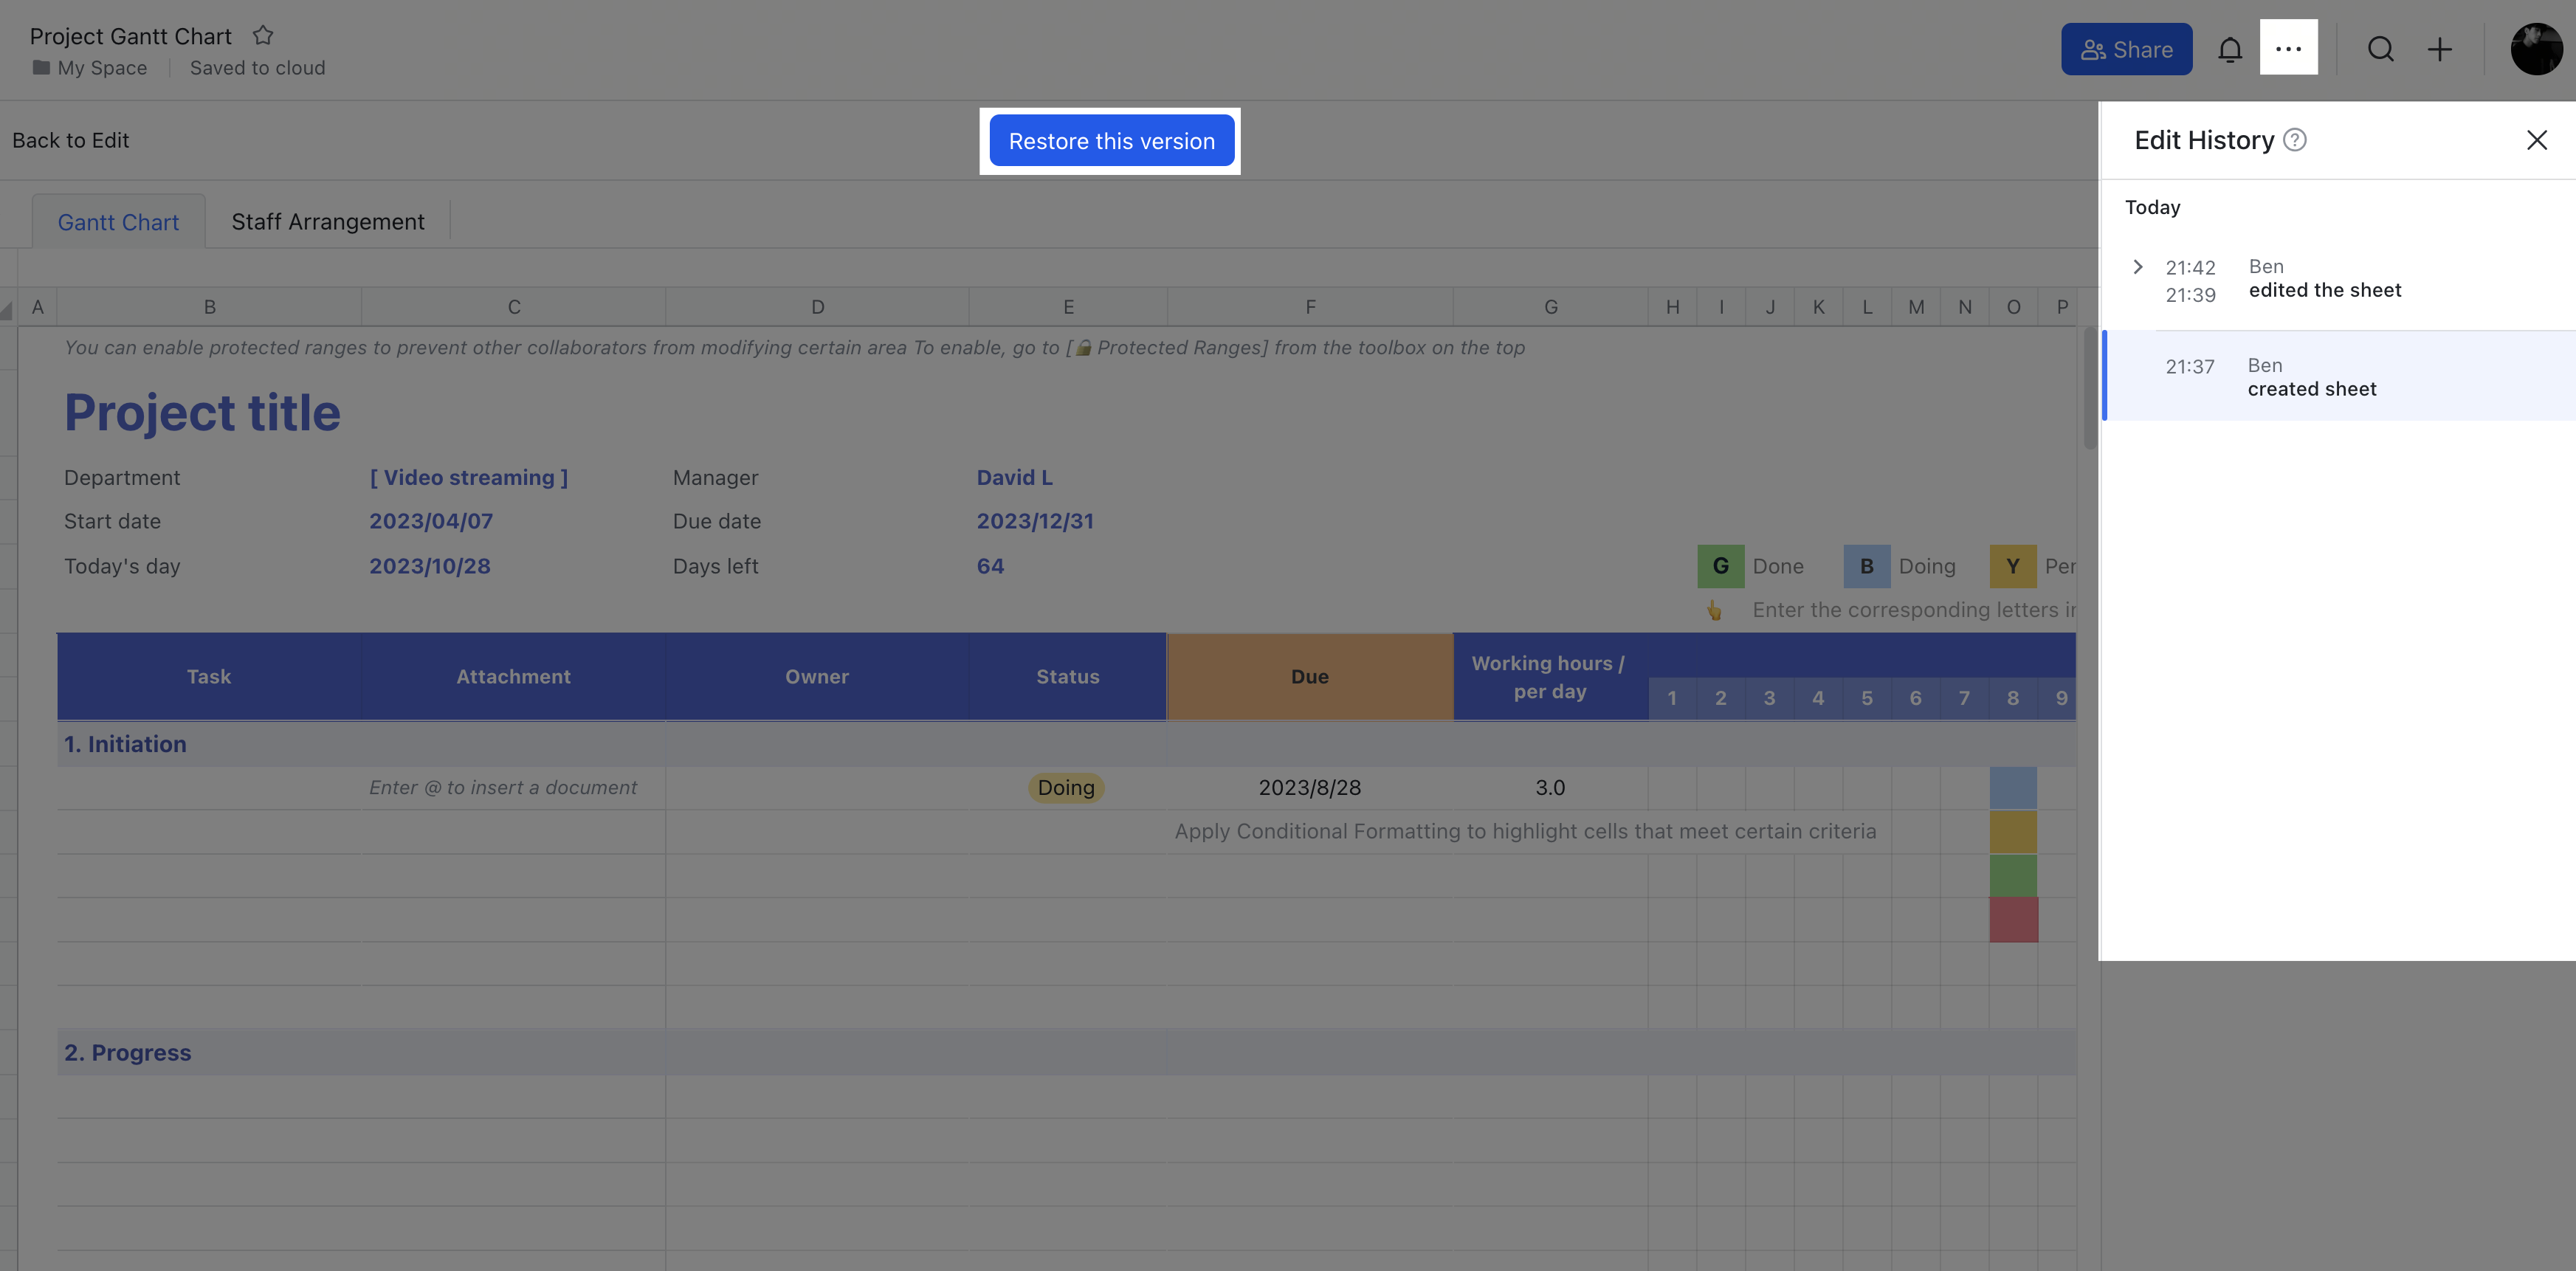The image size is (2576, 1271).
Task: Click the Enter @ to insert document cell
Action: pos(502,787)
